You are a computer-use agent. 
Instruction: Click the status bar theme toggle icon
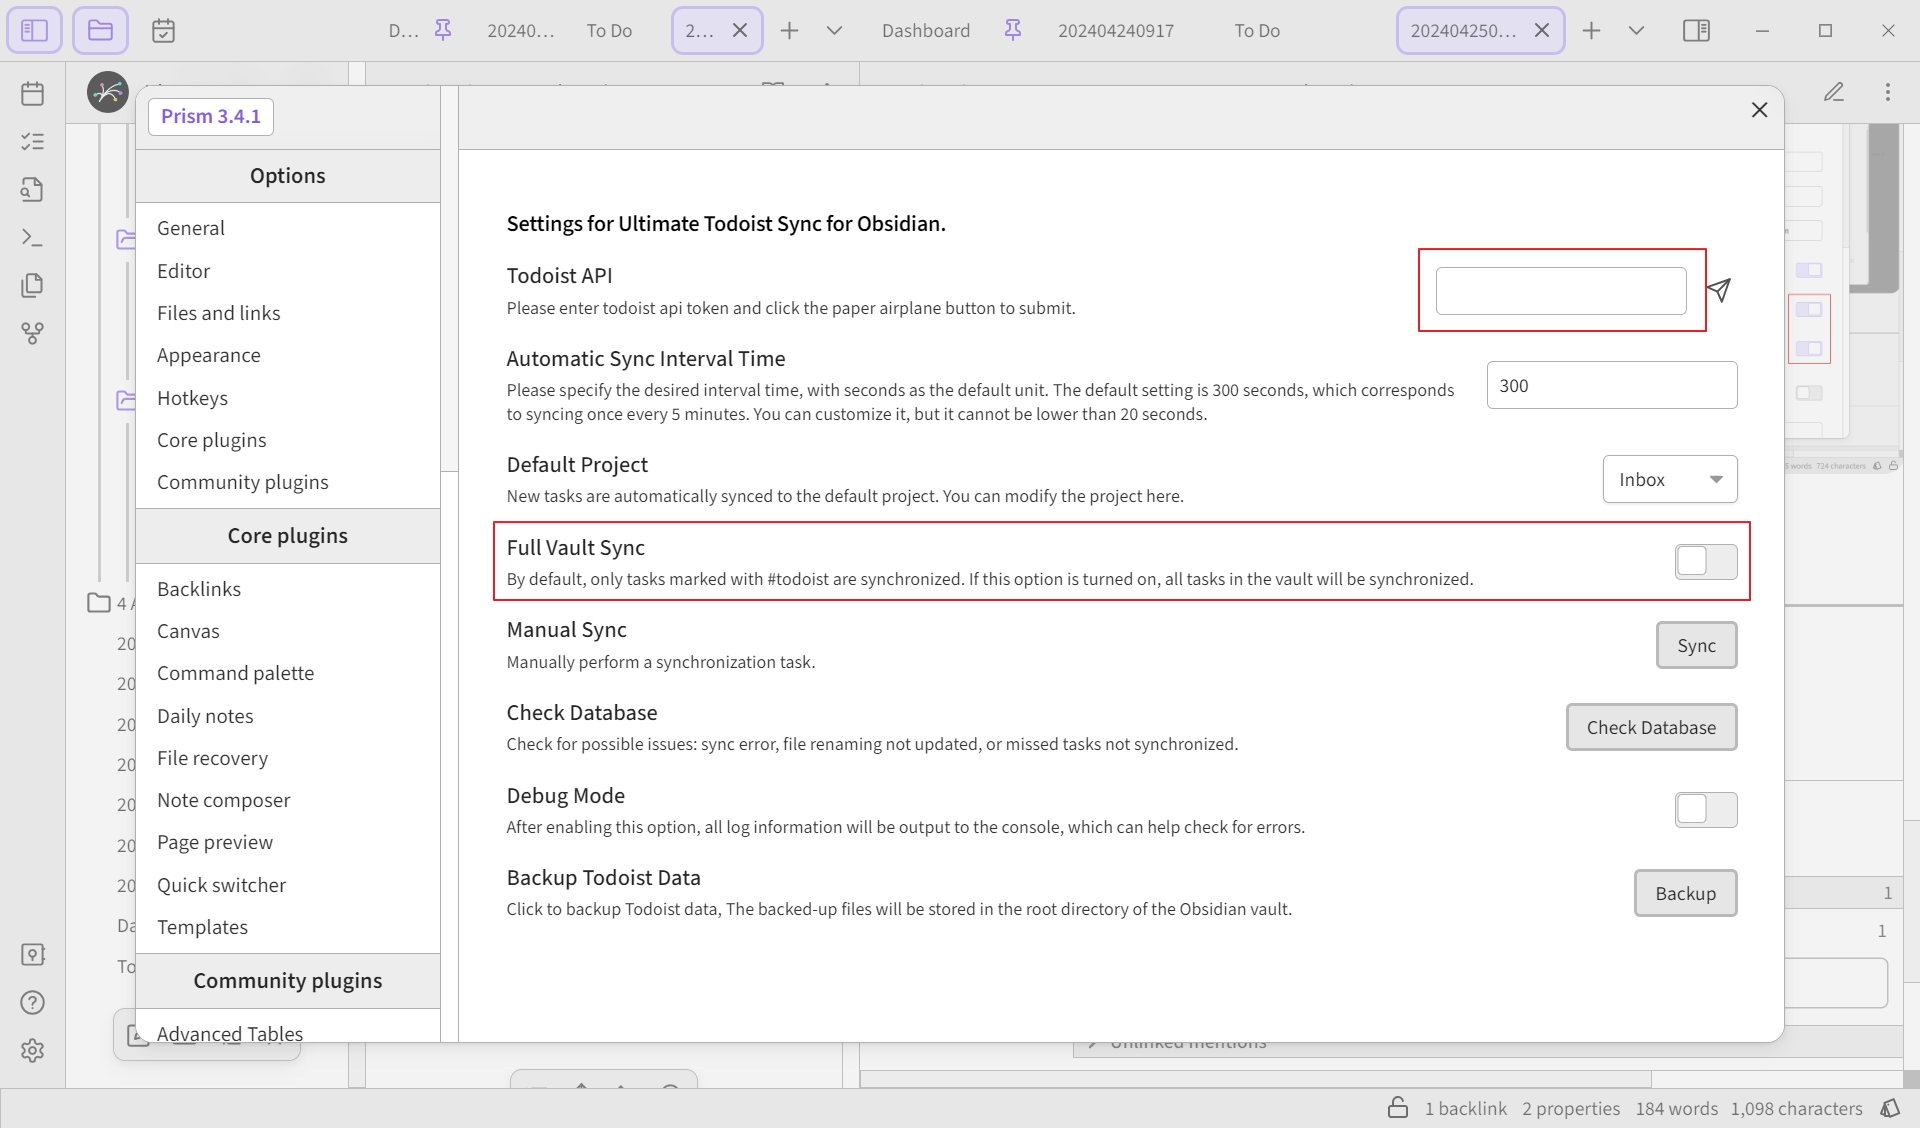(1890, 1108)
